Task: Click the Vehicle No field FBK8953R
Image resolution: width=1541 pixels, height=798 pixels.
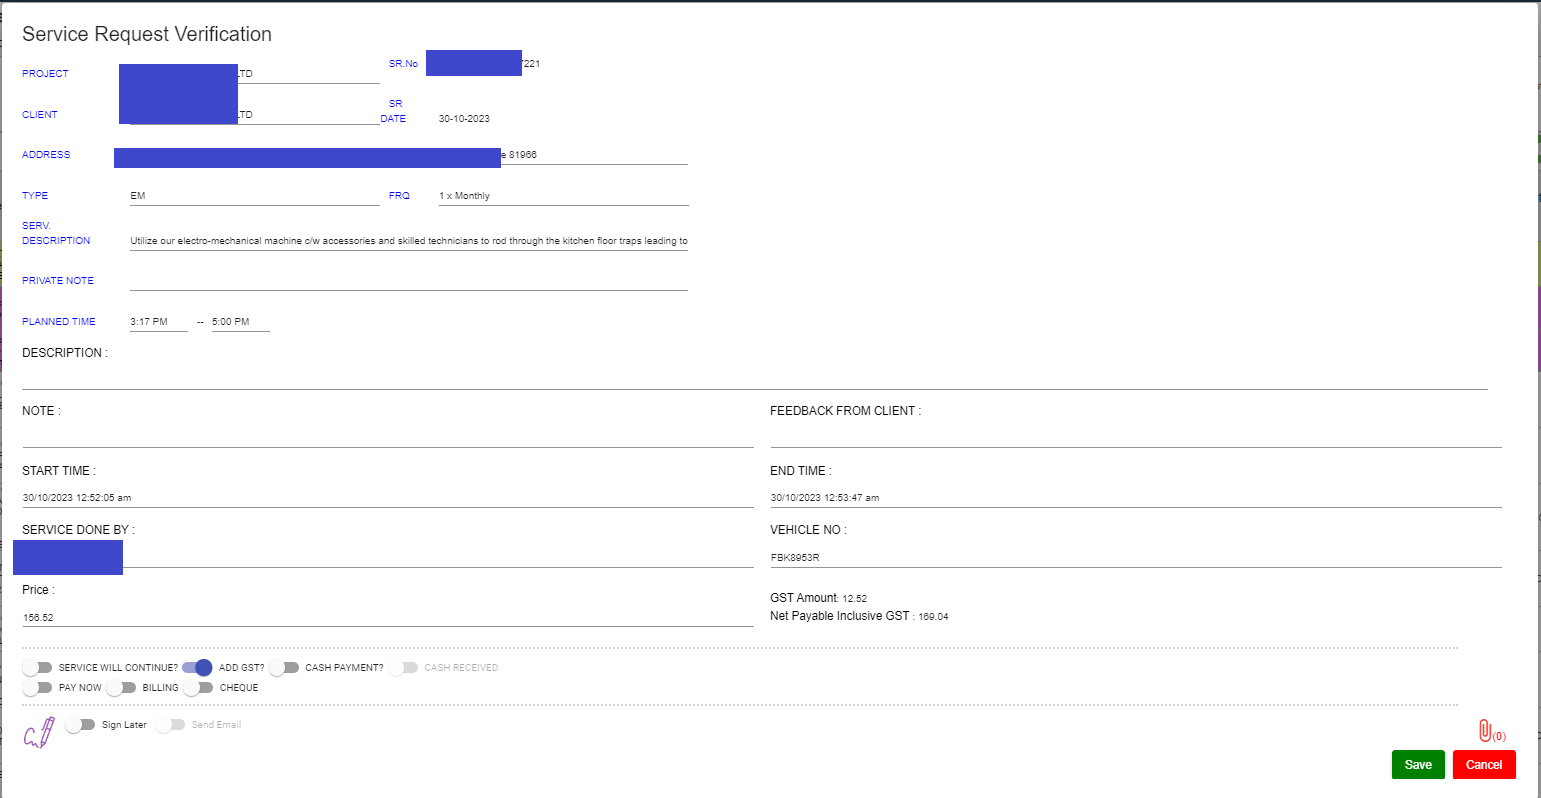Action: coord(1135,558)
